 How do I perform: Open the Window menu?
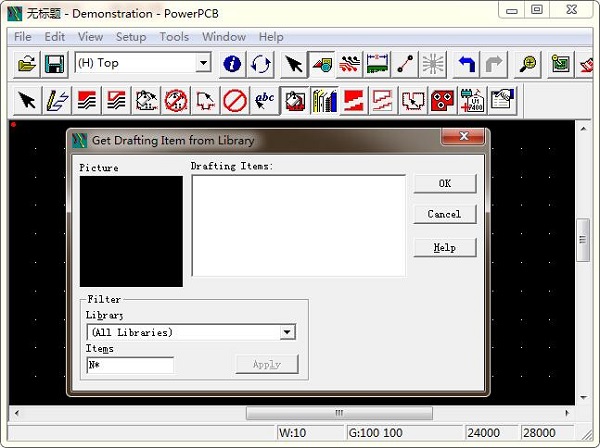click(x=224, y=37)
